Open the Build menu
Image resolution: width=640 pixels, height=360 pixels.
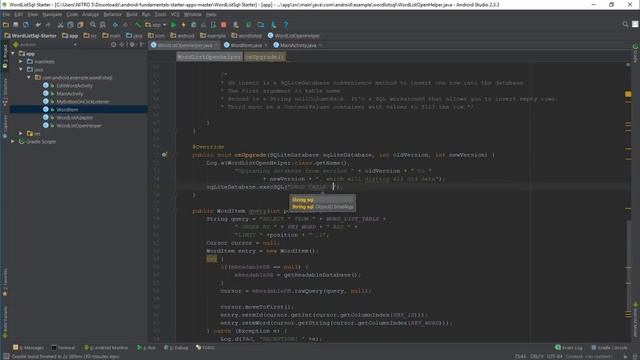(x=132, y=14)
